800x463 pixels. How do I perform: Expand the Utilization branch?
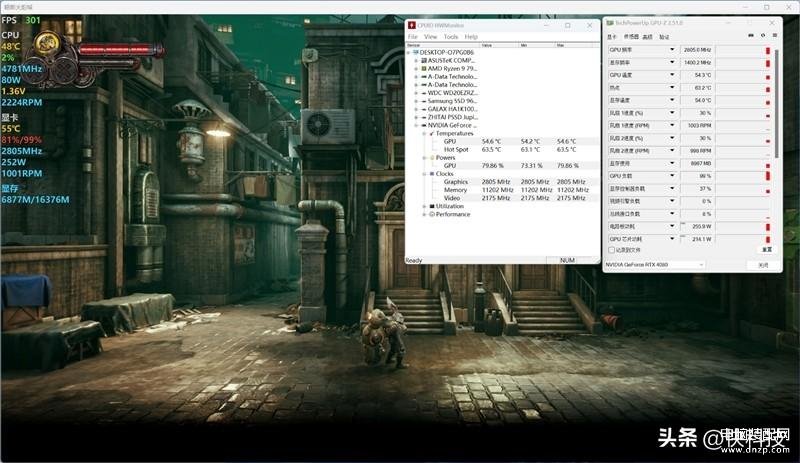424,206
